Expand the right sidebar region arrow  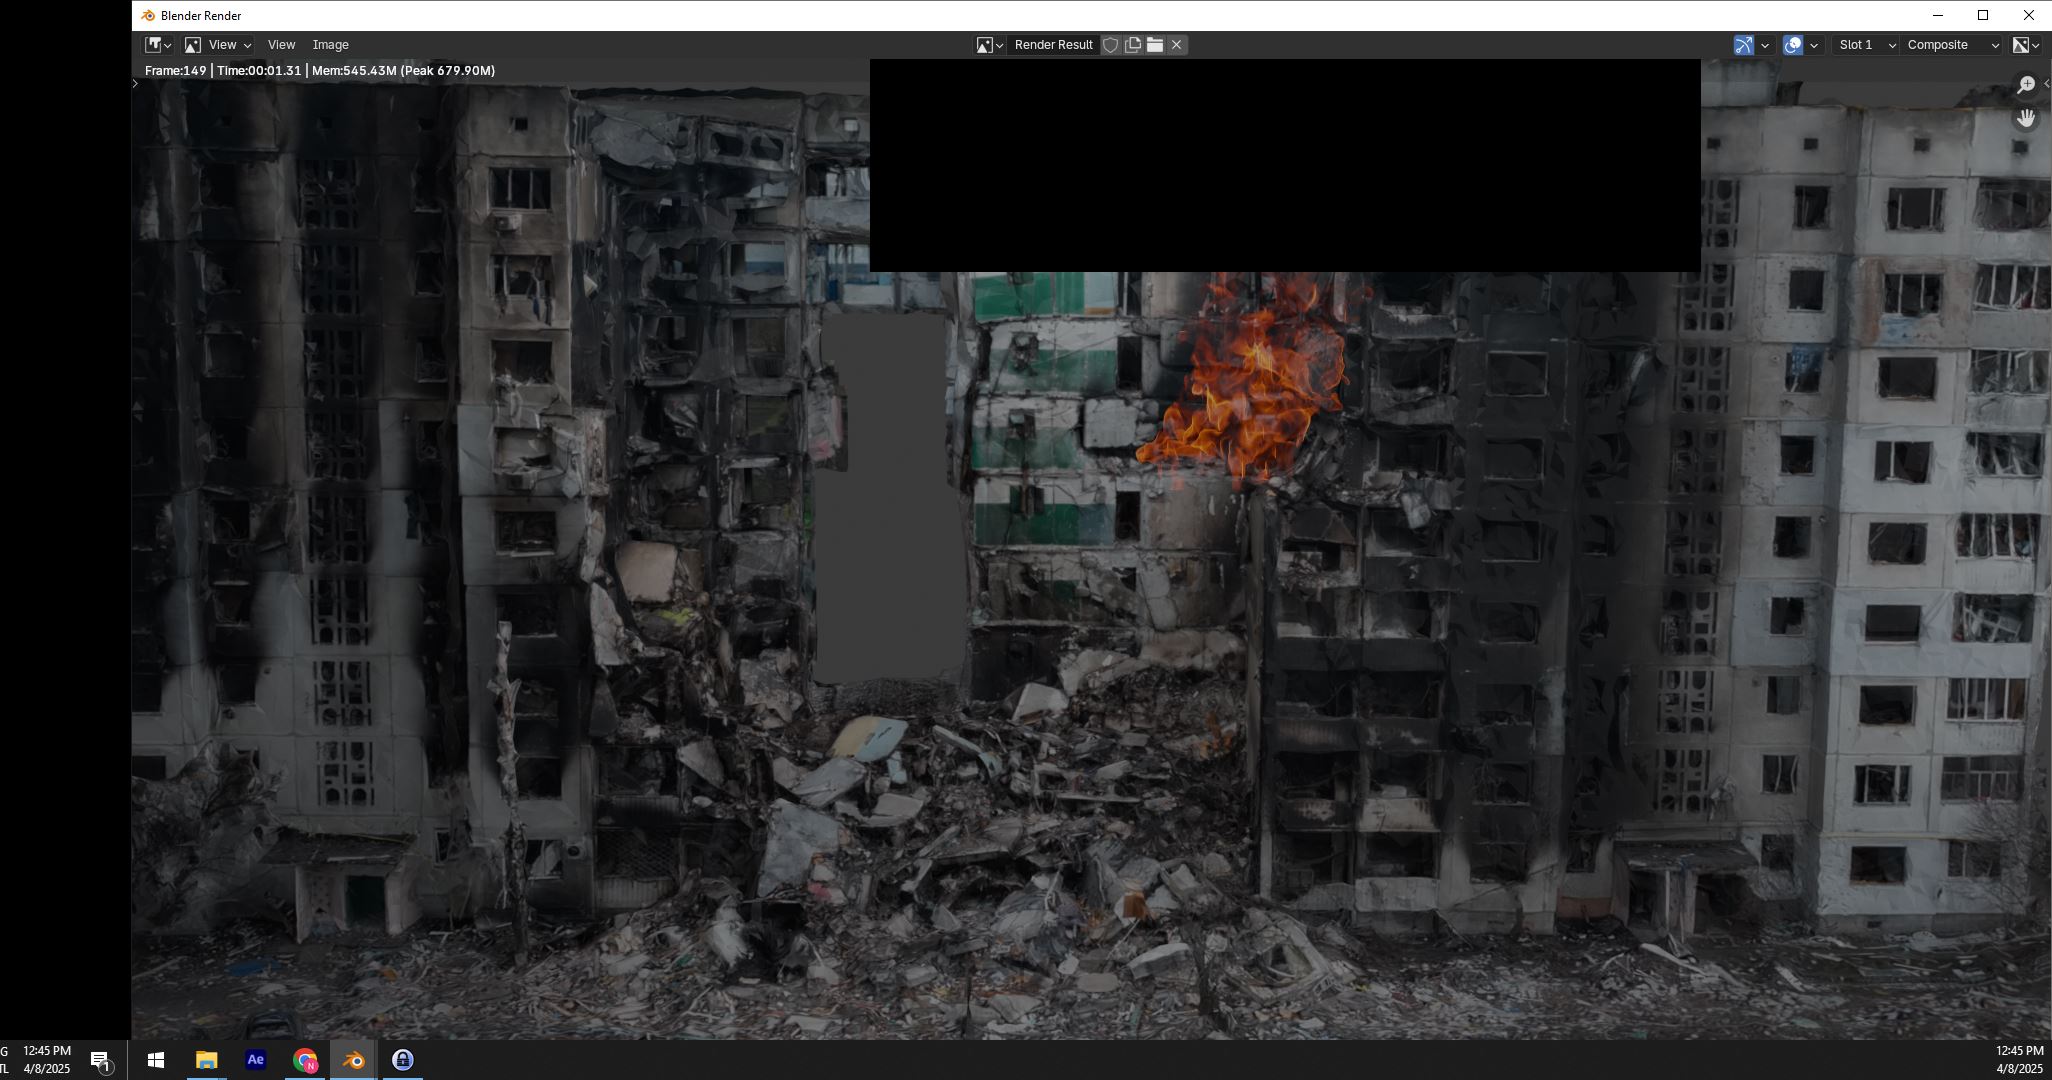2047,84
